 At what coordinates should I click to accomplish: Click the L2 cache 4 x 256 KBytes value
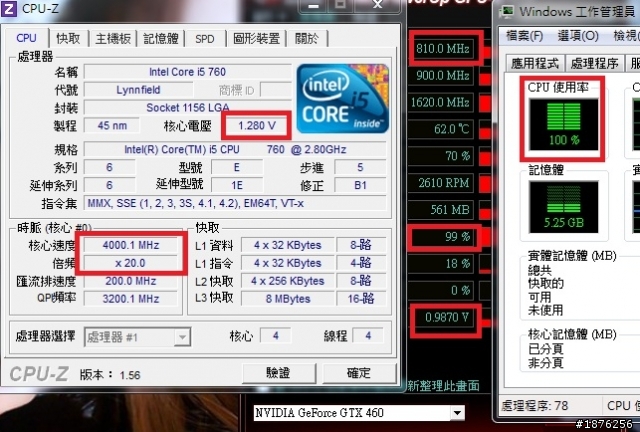click(x=288, y=281)
